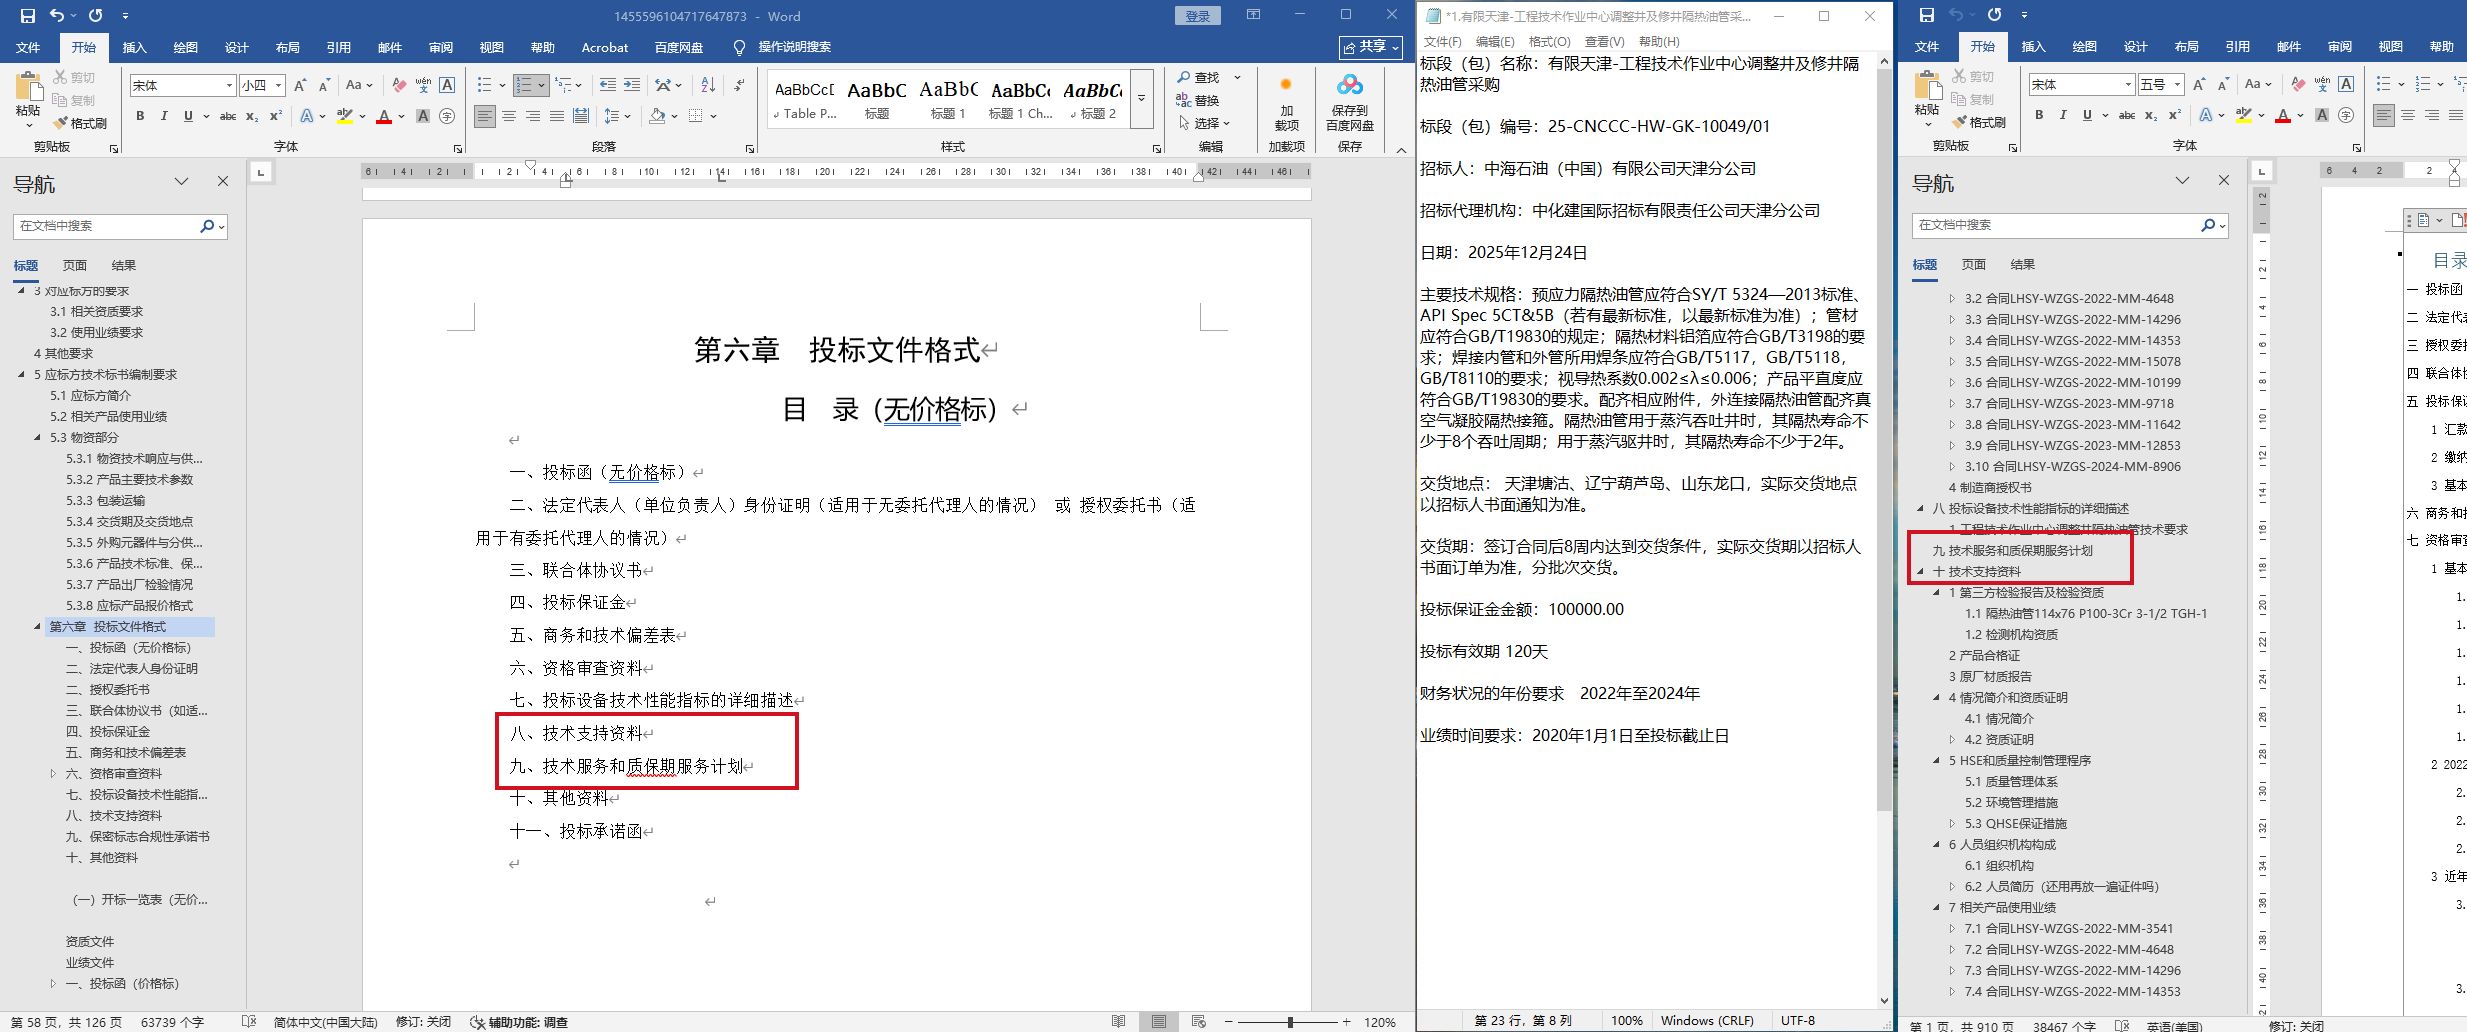Screen dimensions: 2467x1032
Task: Collapse '5.3 物资部分' in left navigation
Action: (x=38, y=438)
